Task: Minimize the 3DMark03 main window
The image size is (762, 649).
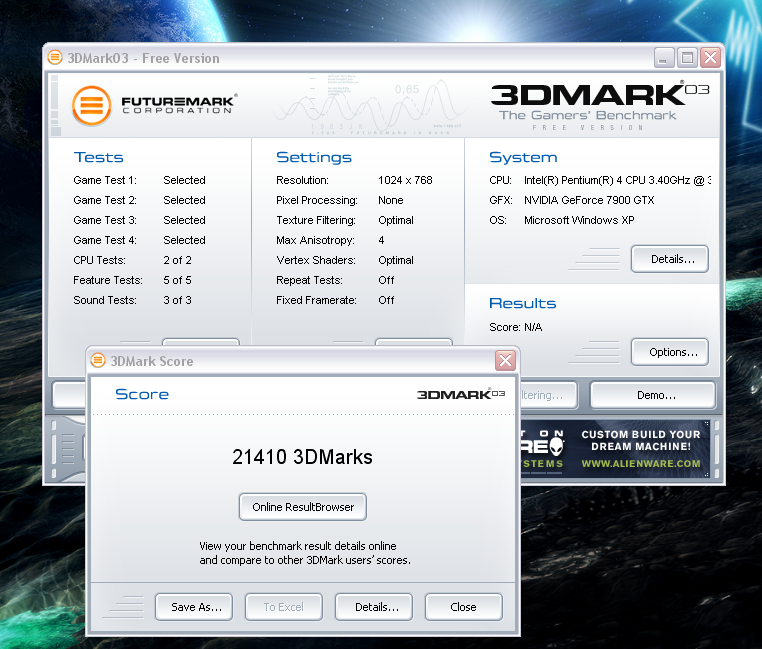Action: (663, 57)
